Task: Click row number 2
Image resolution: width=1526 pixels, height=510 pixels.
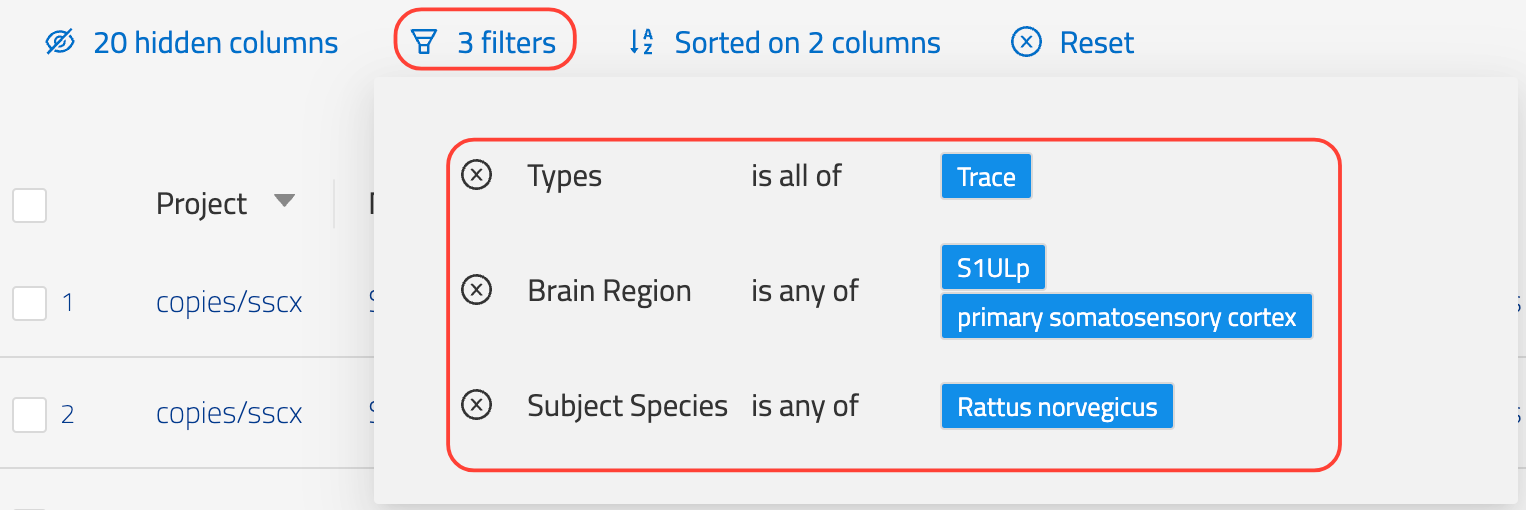Action: click(68, 414)
